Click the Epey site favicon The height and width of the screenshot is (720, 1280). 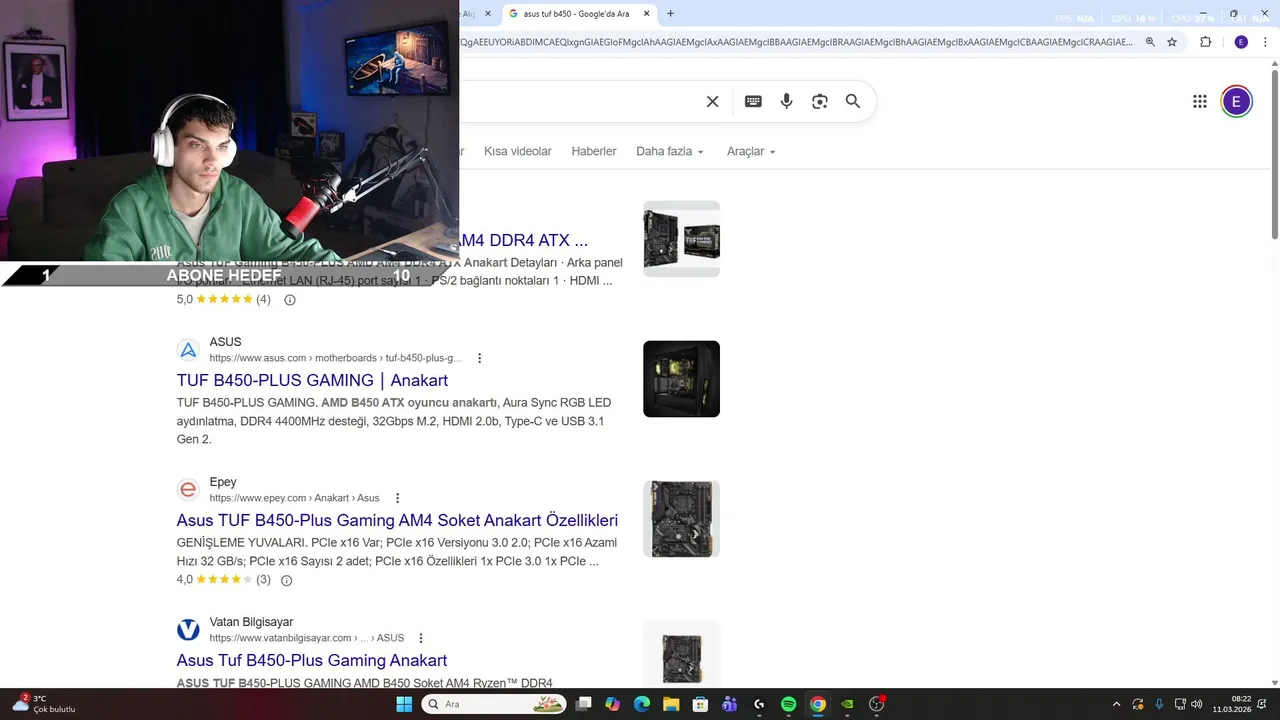pos(188,490)
